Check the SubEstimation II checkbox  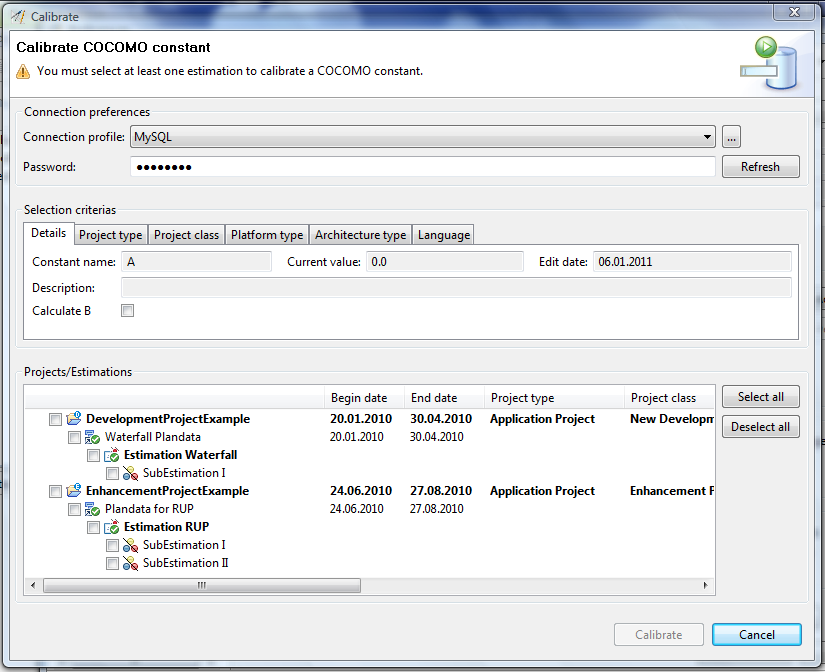pyautogui.click(x=112, y=564)
